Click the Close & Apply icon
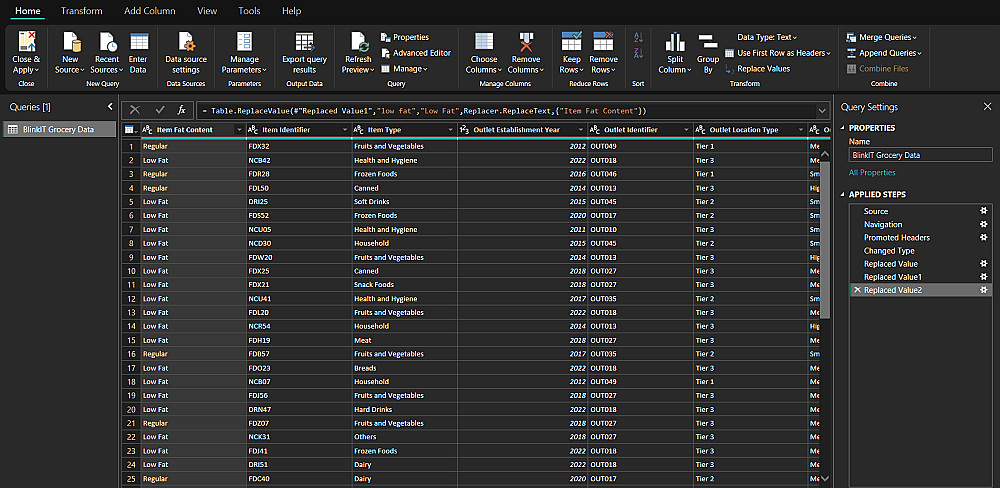 (x=26, y=42)
